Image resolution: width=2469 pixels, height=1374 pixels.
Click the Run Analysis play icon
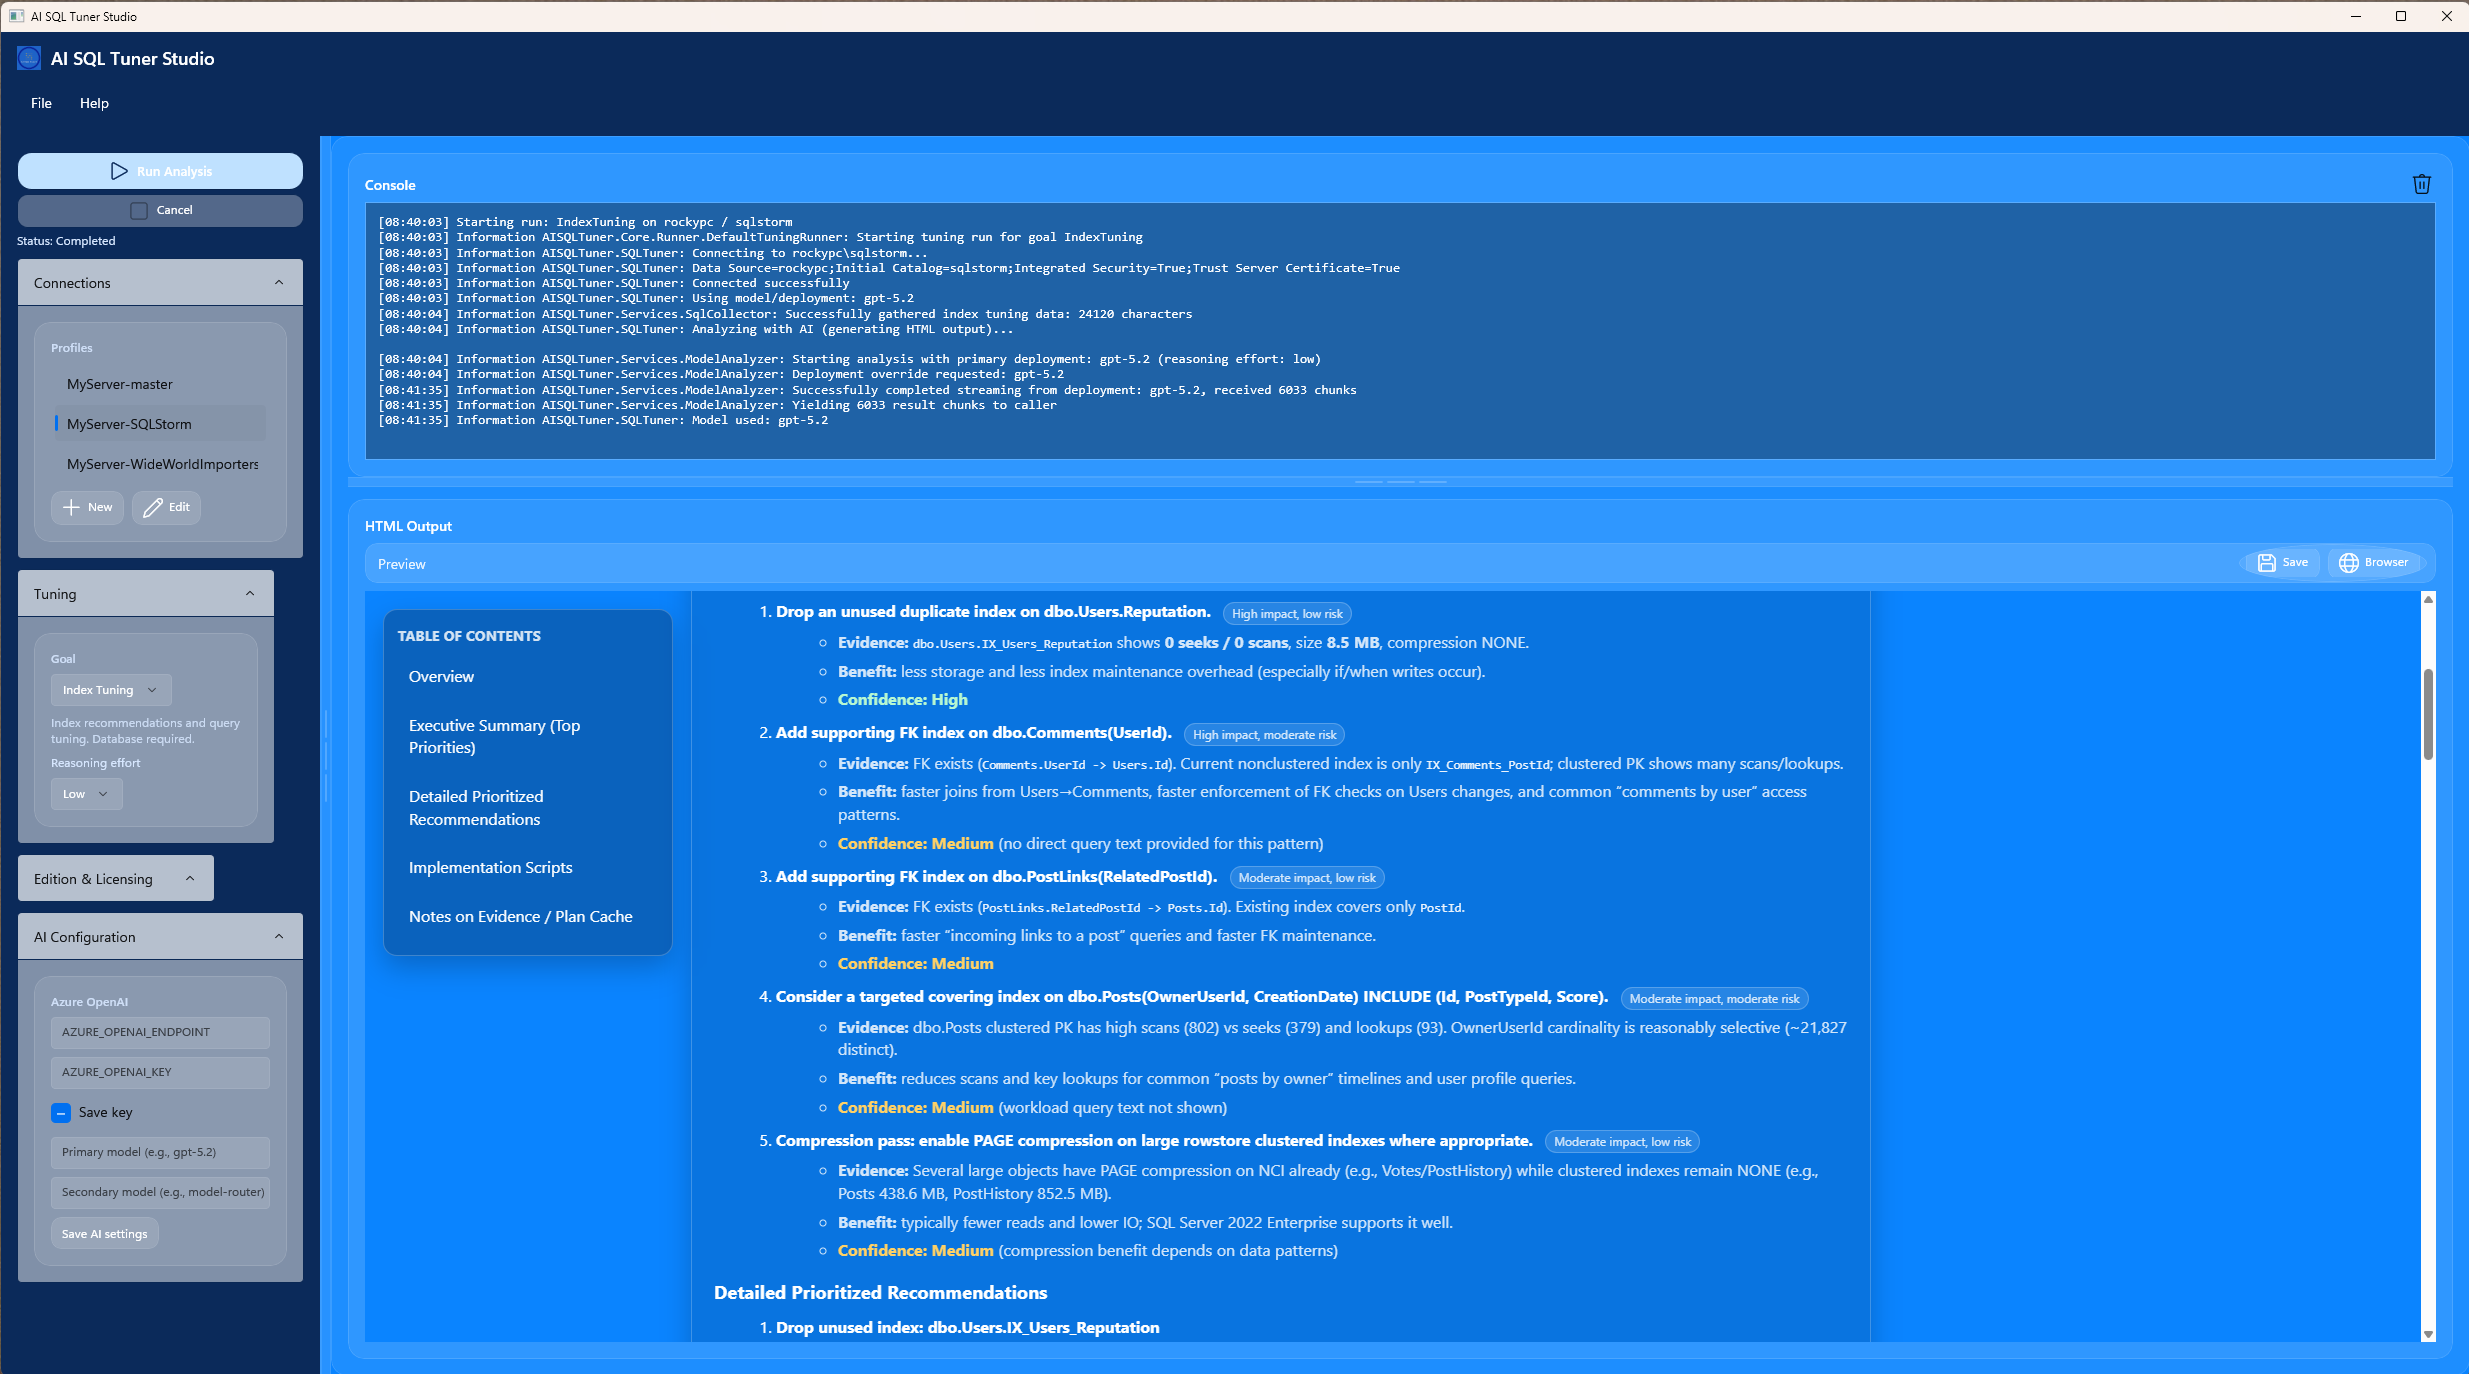pos(119,171)
